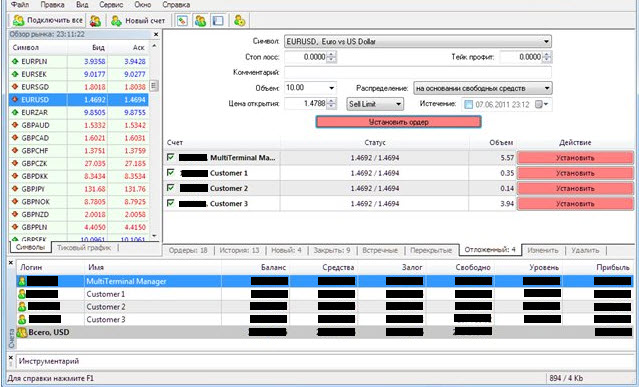Image resolution: width=639 pixels, height=387 pixels.
Task: Click the user icon in Customer 3 account row
Action: pos(22,319)
